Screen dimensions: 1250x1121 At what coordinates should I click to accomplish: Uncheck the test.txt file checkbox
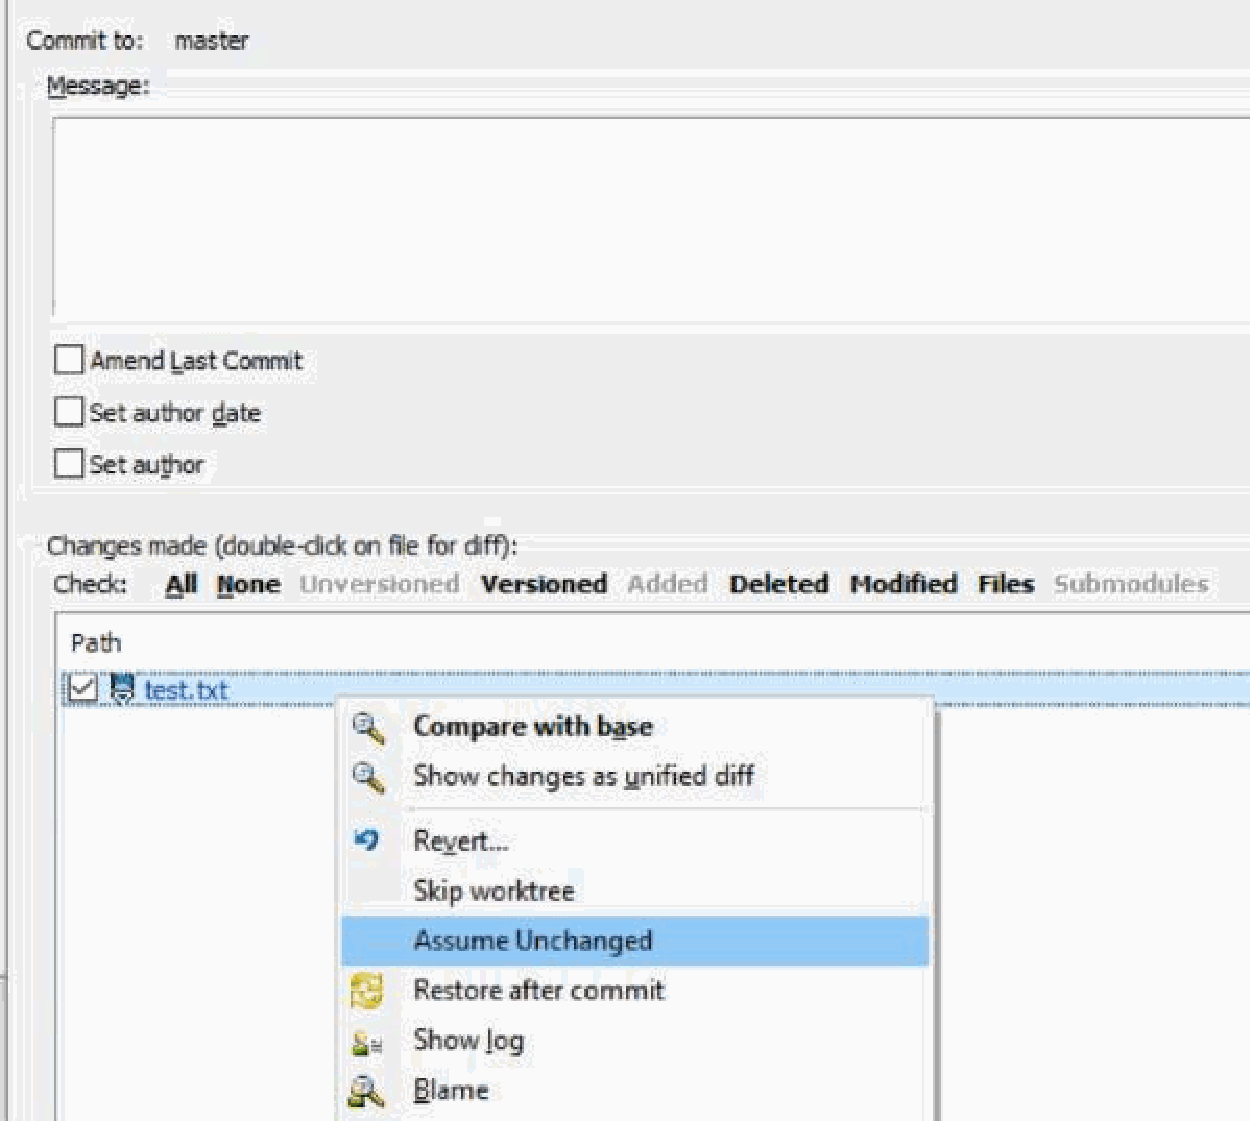pos(82,688)
